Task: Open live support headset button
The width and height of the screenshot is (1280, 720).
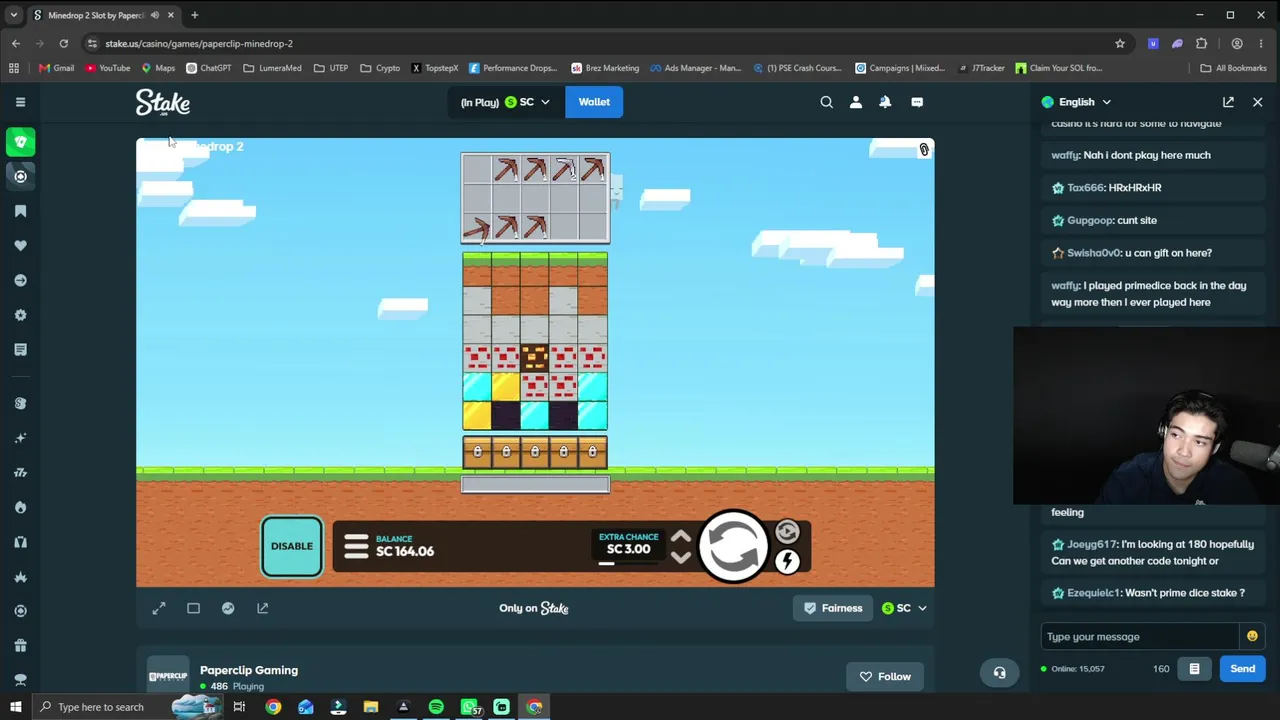Action: click(x=999, y=673)
